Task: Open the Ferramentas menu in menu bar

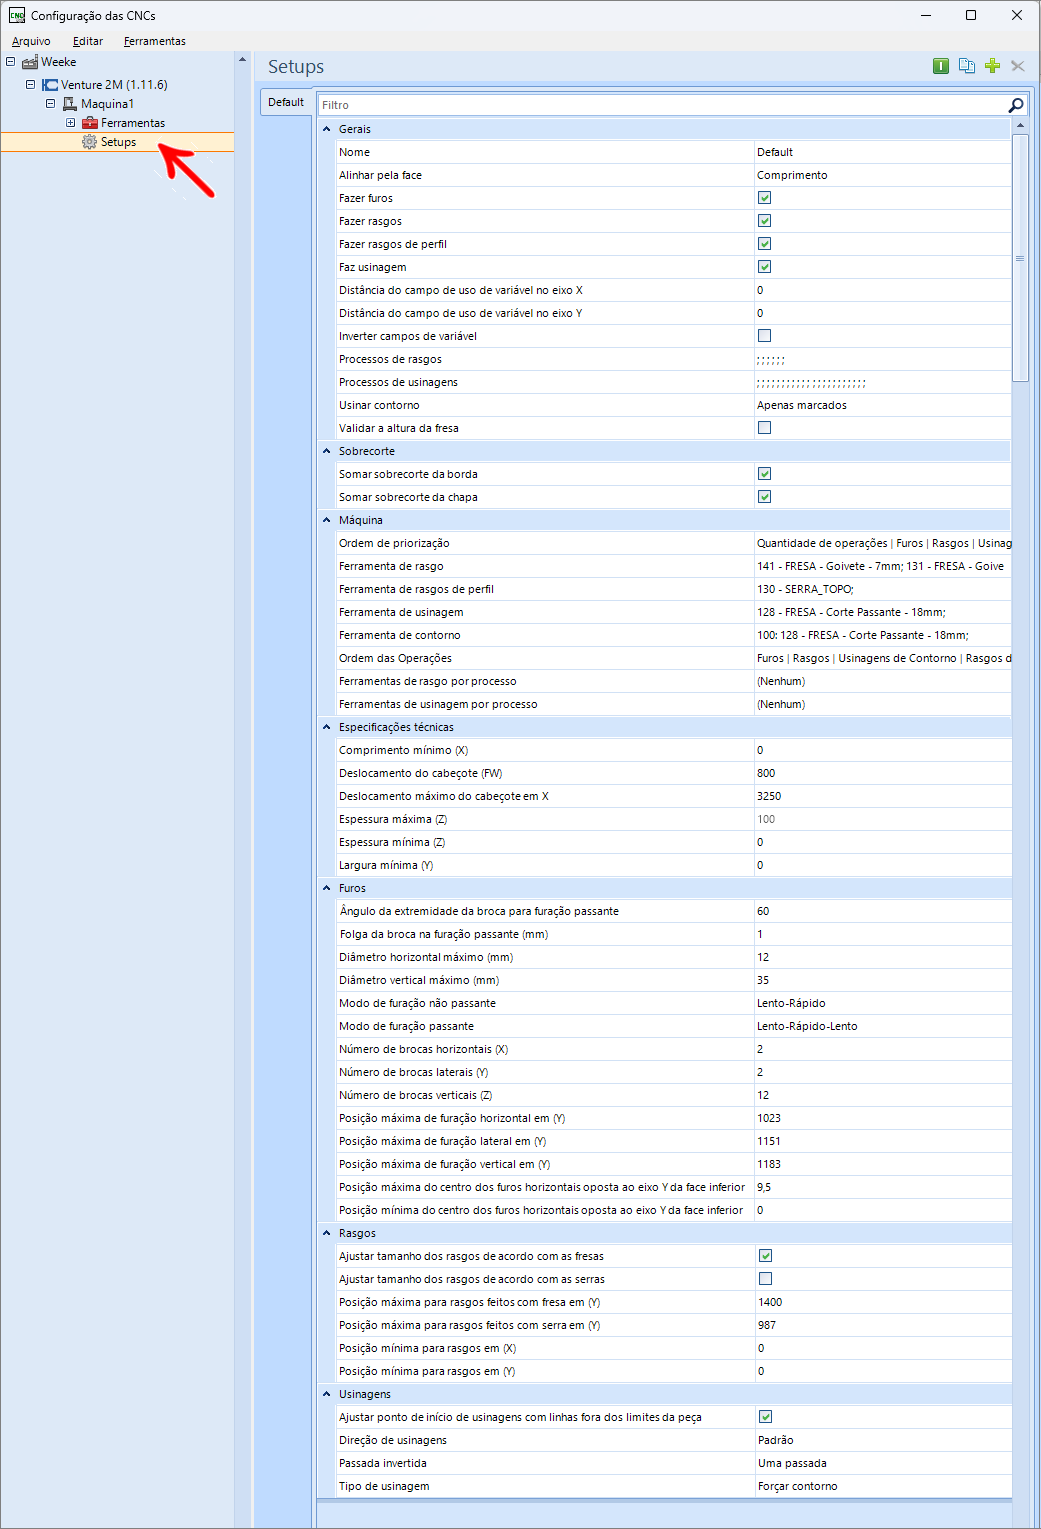Action: click(x=155, y=41)
